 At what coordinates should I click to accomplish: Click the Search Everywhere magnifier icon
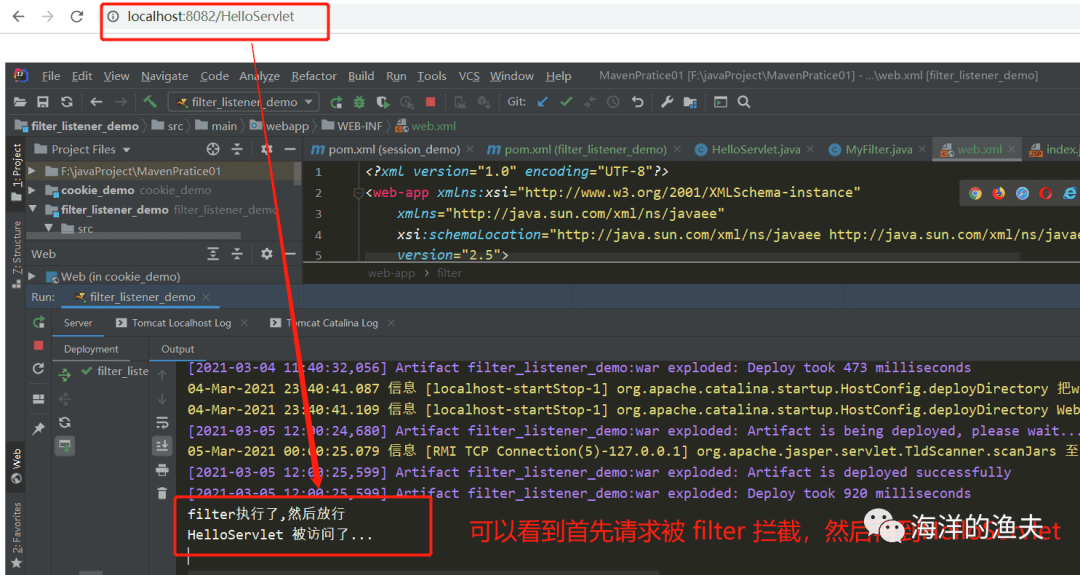pos(744,102)
